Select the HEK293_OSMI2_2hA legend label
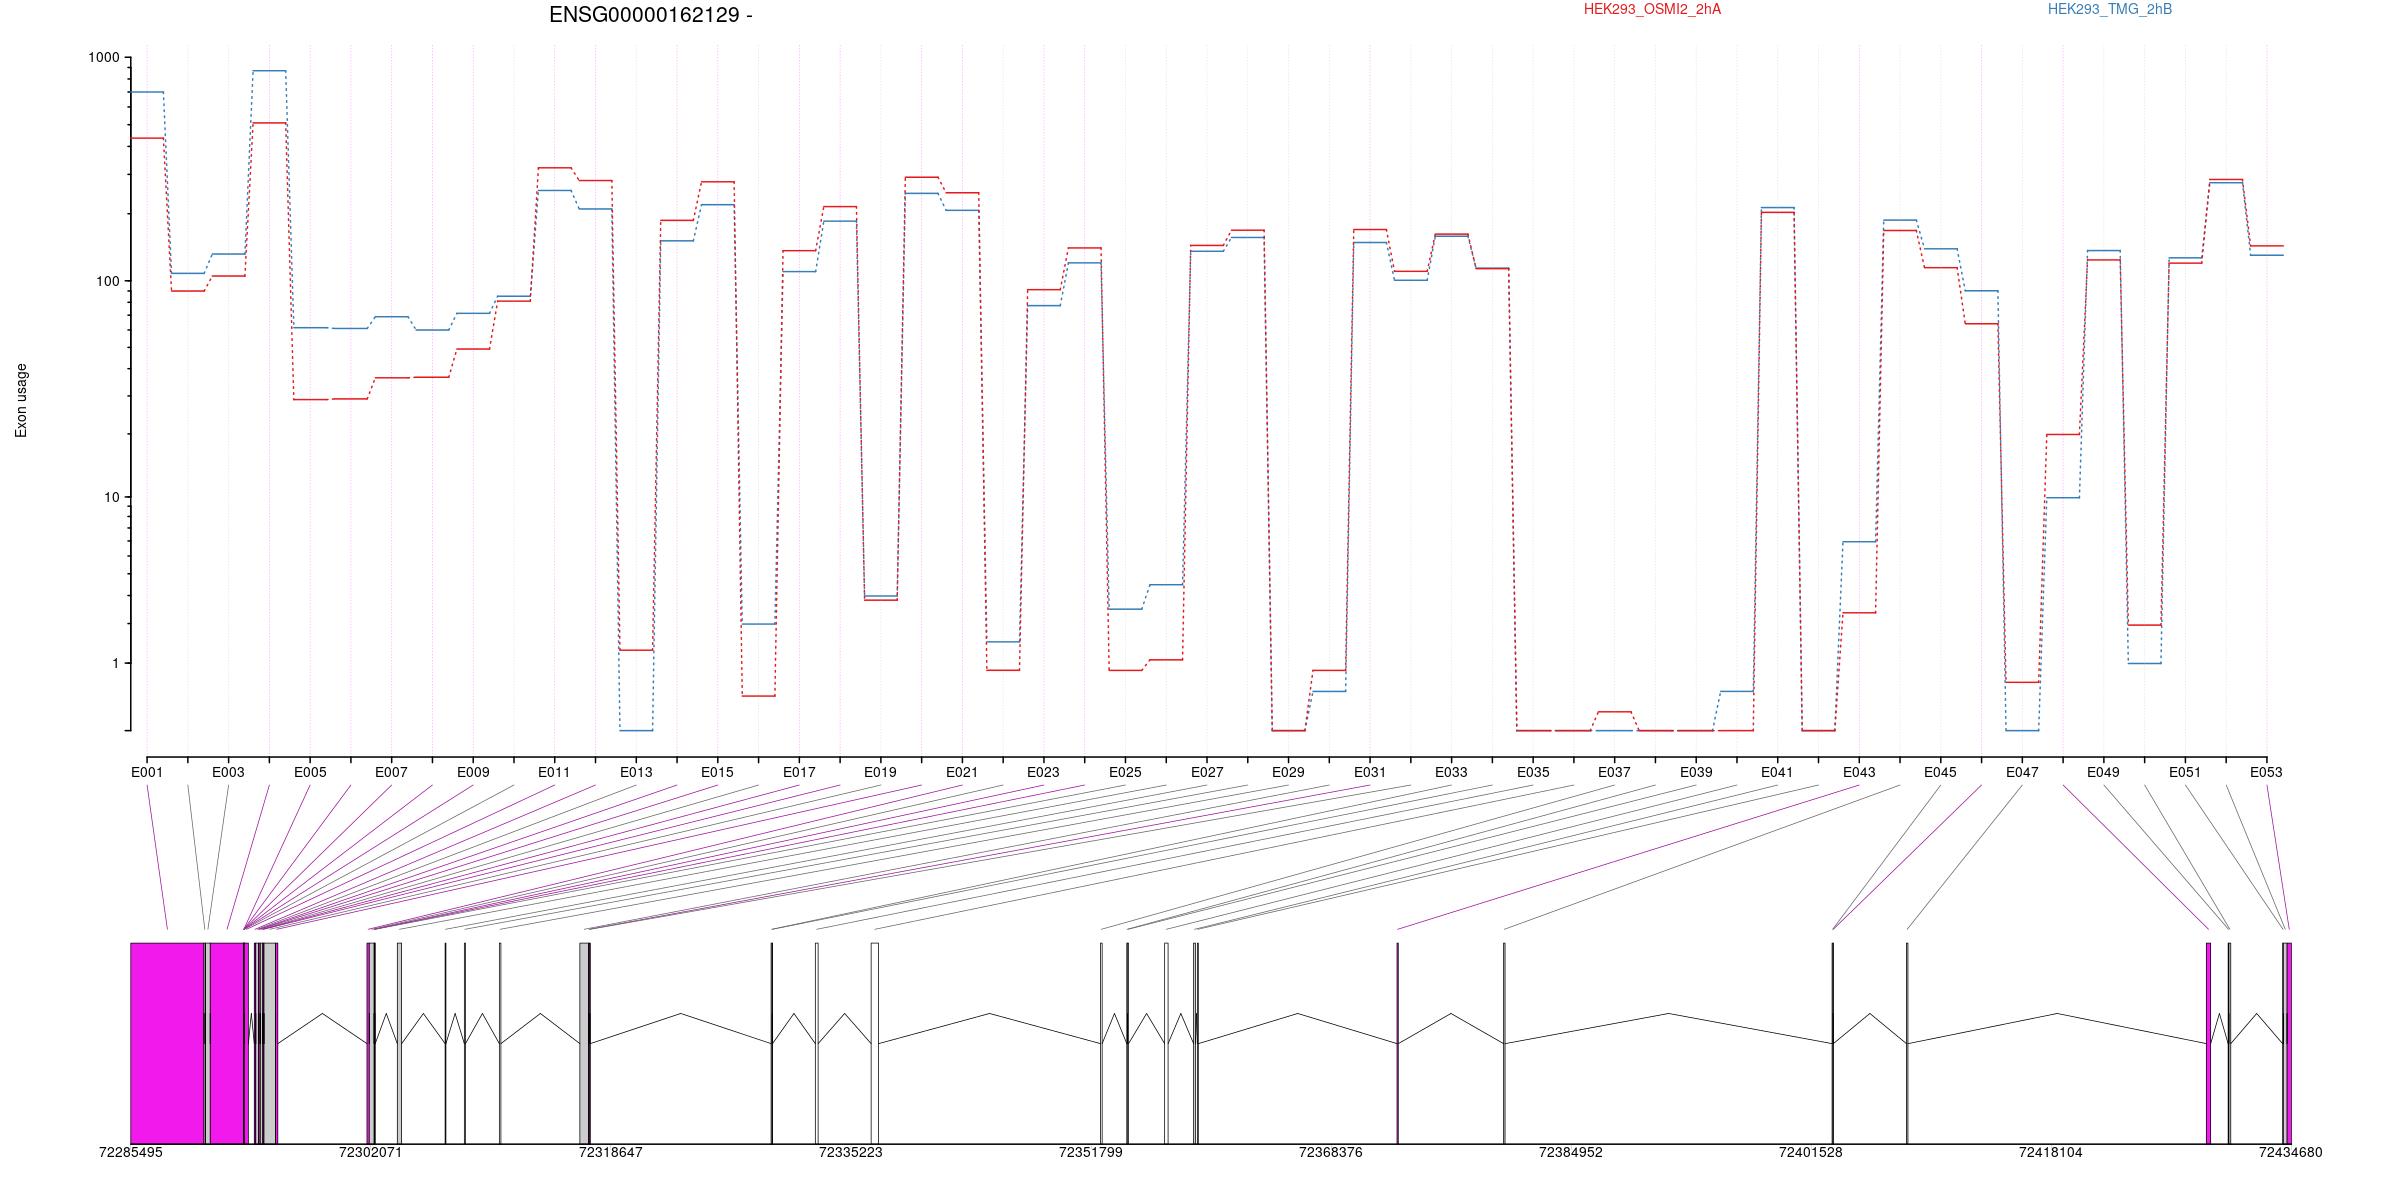 pos(1652,9)
